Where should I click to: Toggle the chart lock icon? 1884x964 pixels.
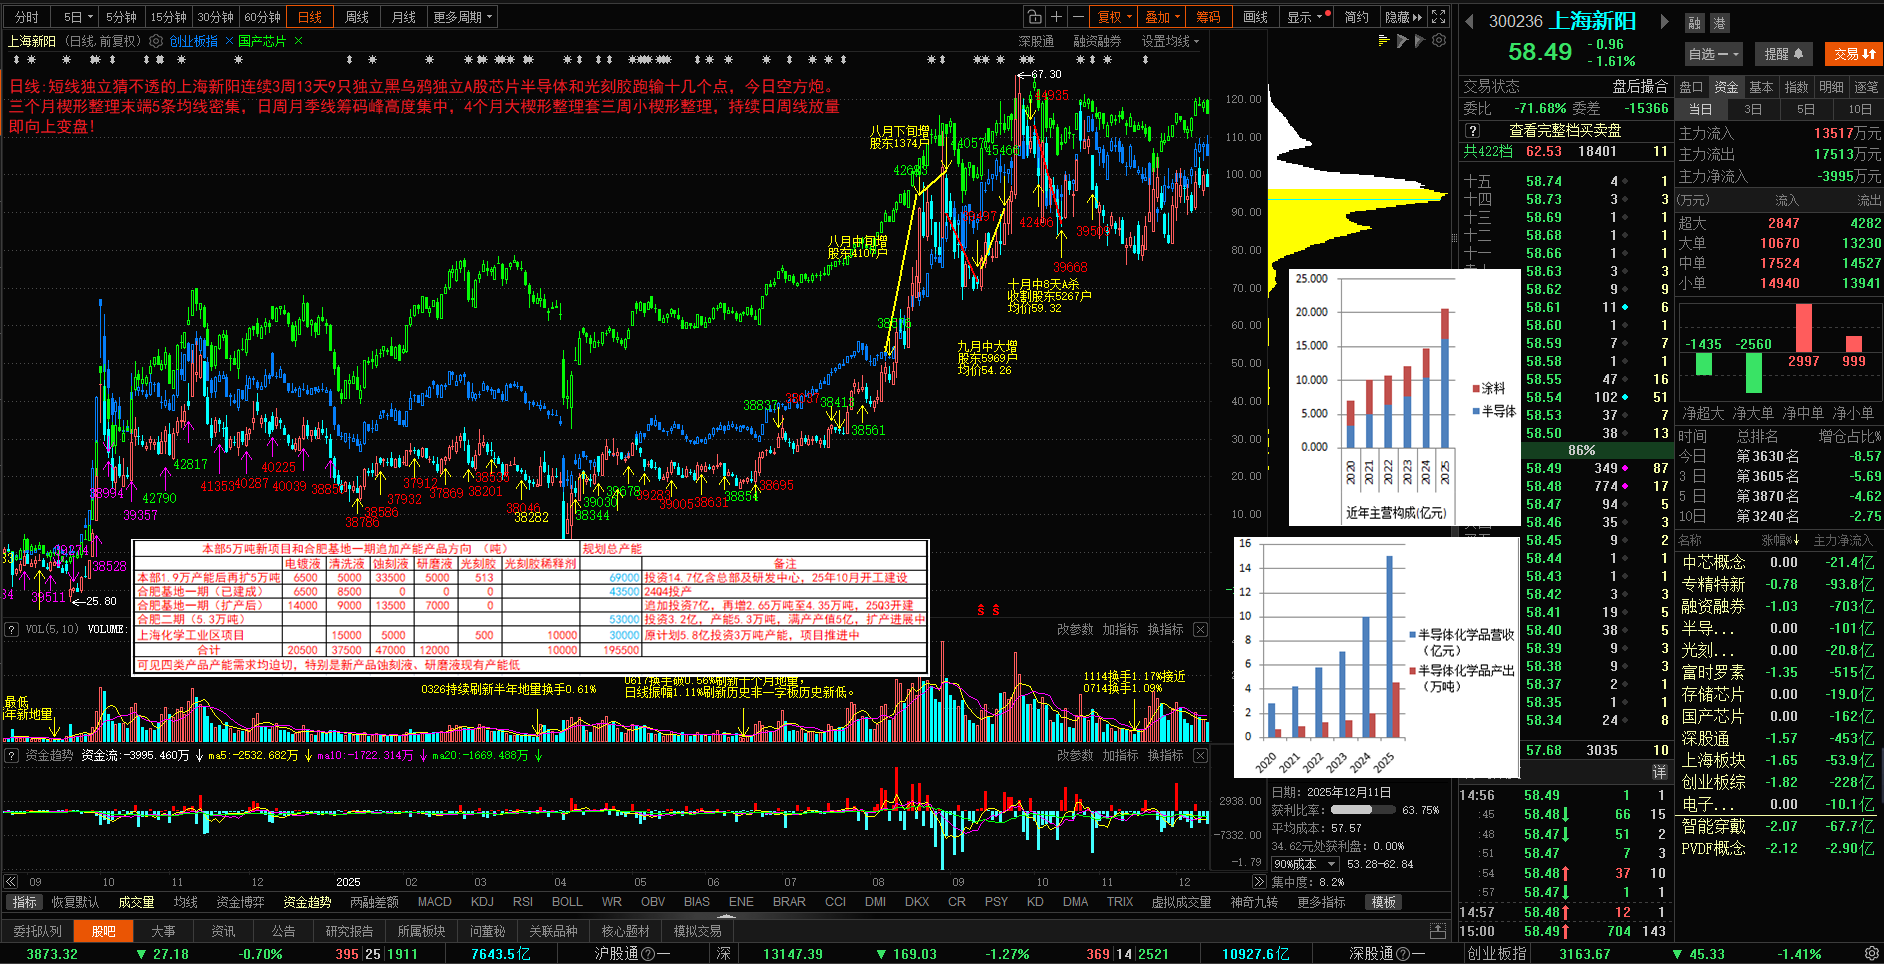point(1035,17)
